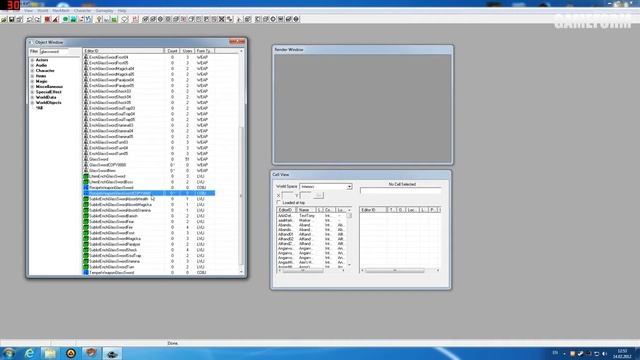Click the Cell View cell list horizontal scrollbar
The image size is (640, 360).
(x=303, y=270)
